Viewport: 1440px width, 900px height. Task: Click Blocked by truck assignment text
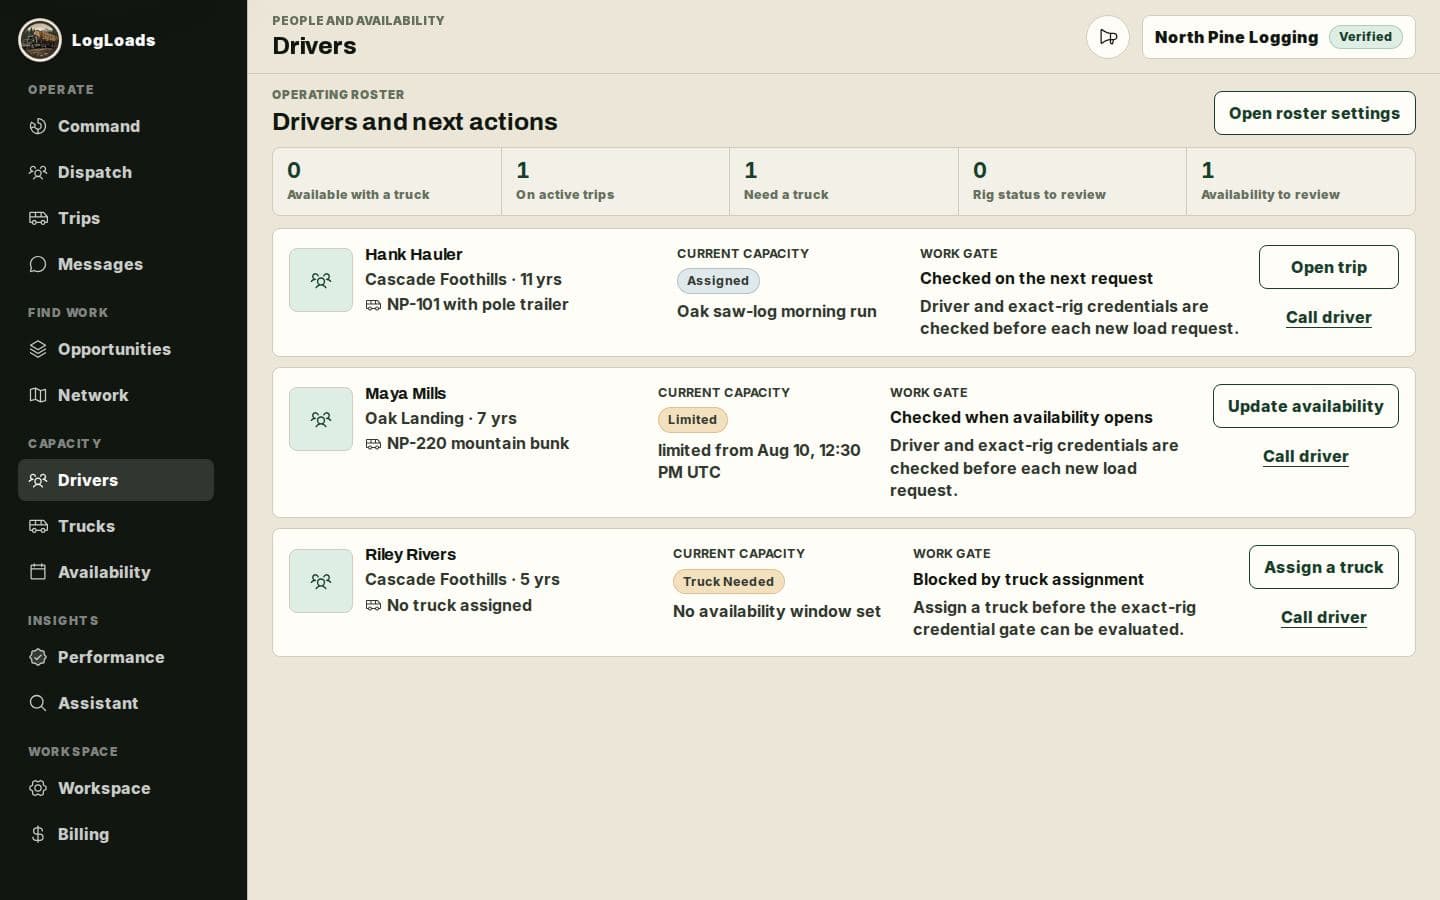[x=1028, y=579]
